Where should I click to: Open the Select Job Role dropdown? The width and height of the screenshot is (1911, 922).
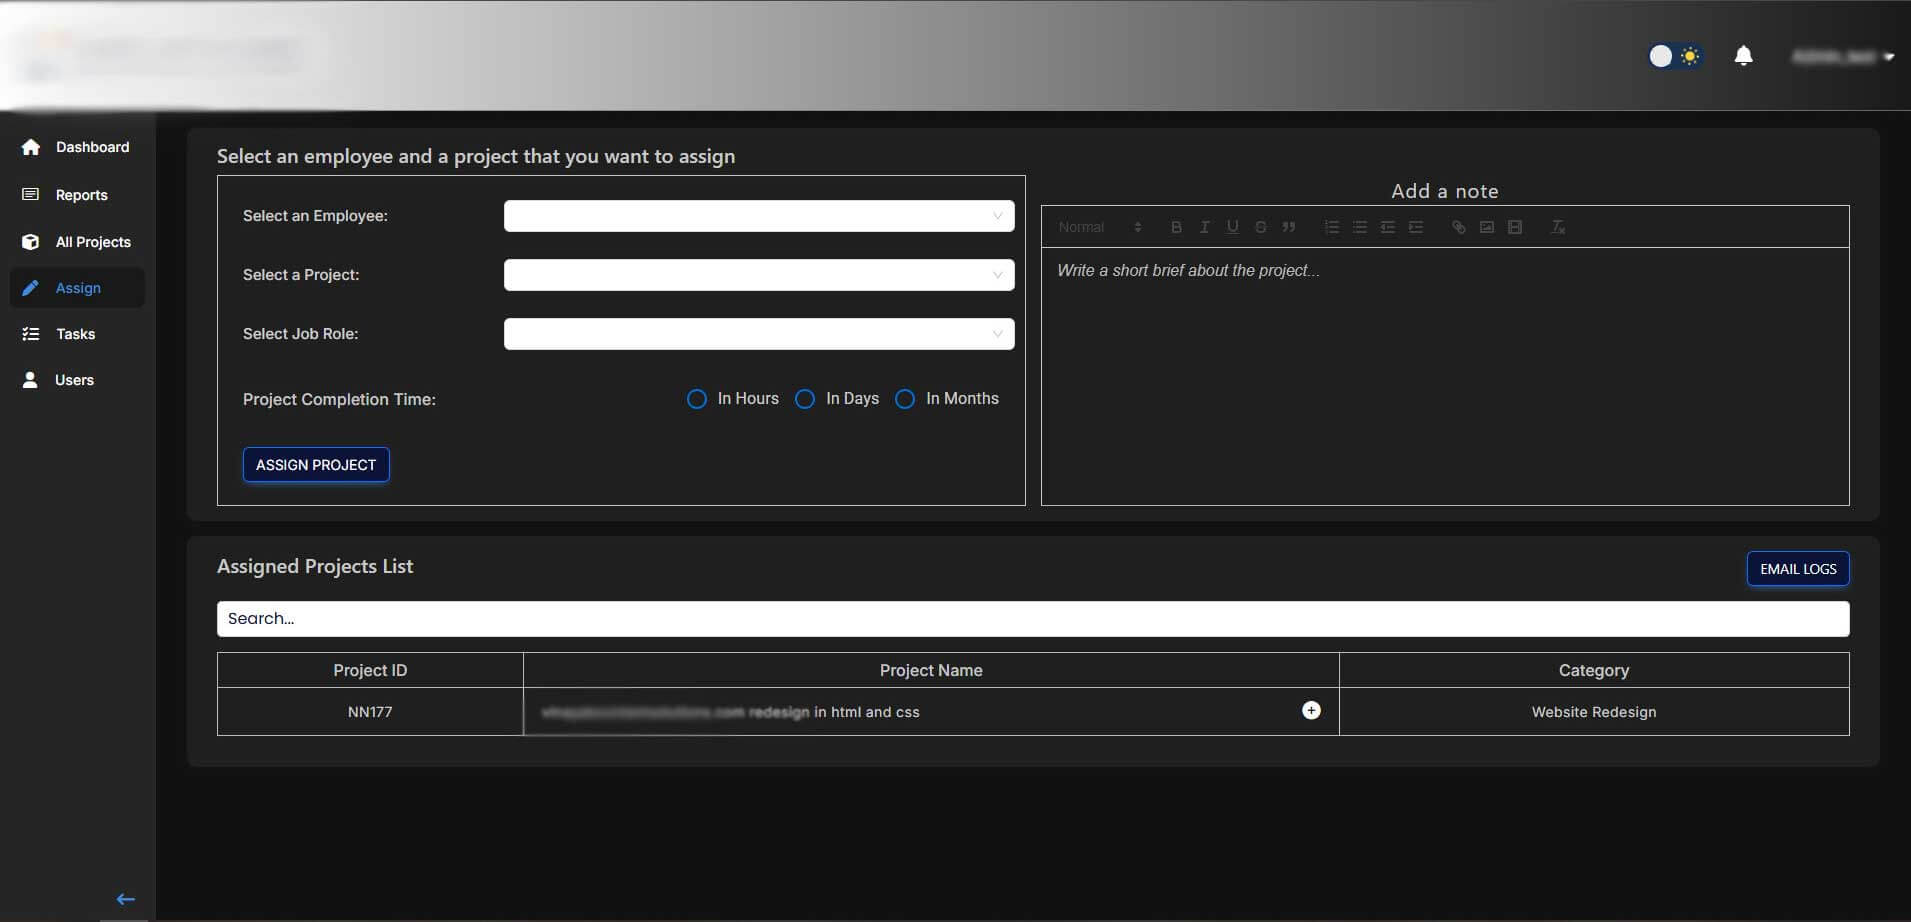pyautogui.click(x=759, y=334)
